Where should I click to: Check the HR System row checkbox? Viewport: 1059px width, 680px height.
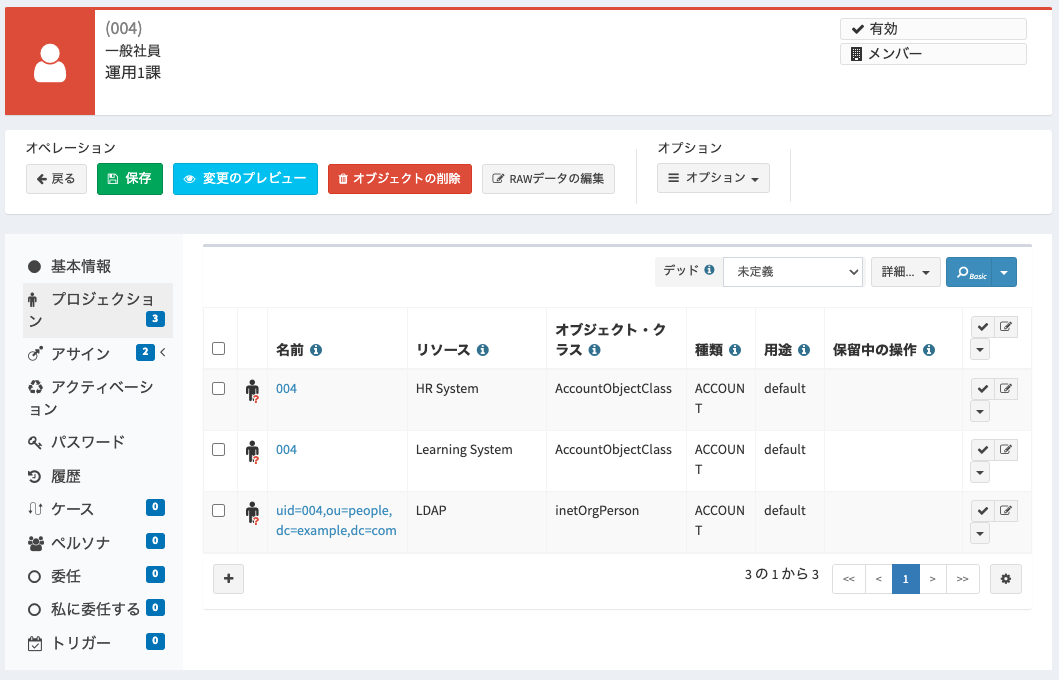click(x=218, y=388)
